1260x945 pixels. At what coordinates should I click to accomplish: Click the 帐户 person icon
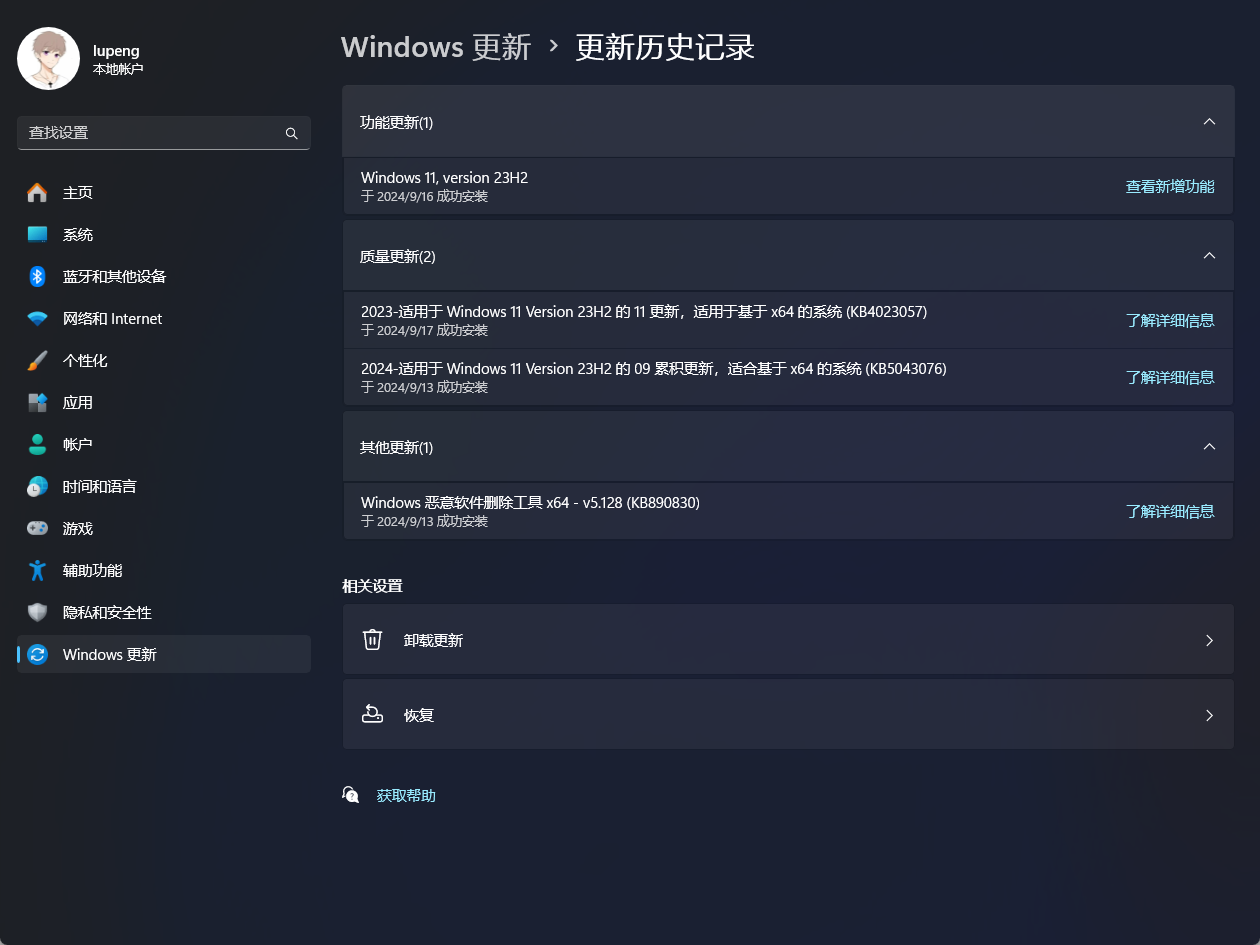(37, 444)
